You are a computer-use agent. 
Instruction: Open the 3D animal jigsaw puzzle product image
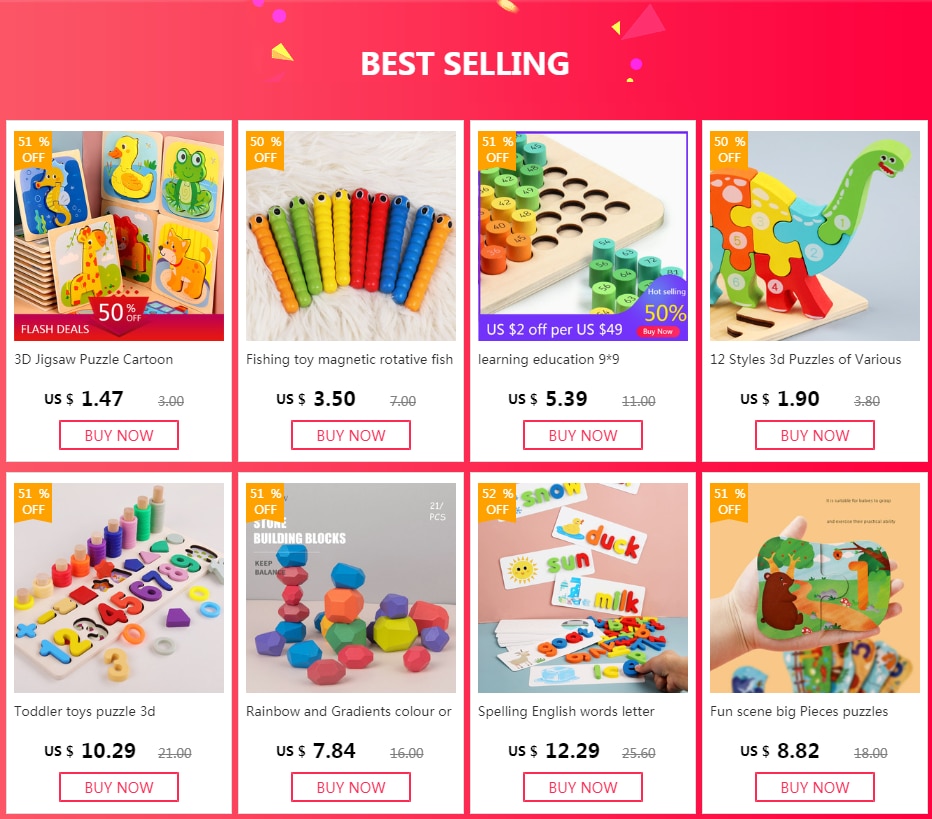tap(119, 236)
